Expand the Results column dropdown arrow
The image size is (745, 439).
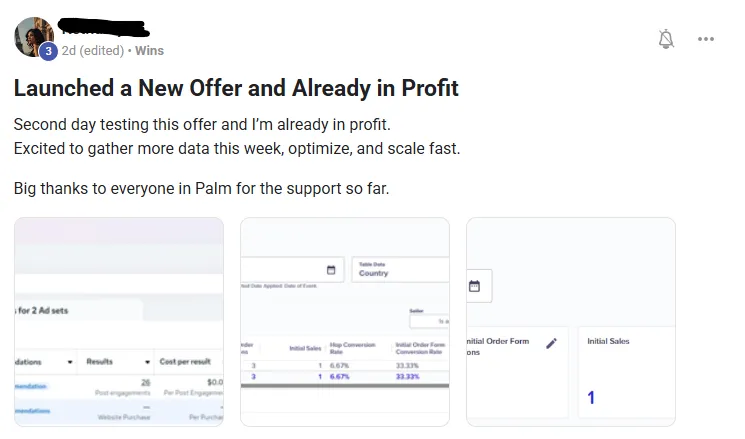coord(148,361)
